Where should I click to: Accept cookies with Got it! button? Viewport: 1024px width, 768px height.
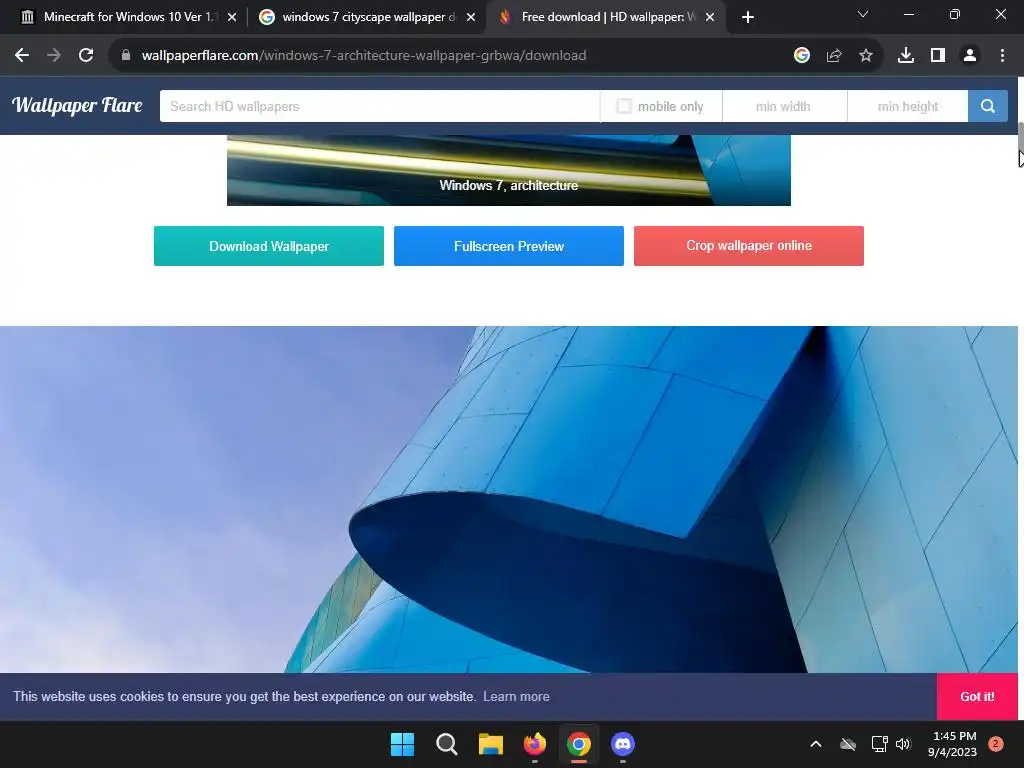point(977,696)
